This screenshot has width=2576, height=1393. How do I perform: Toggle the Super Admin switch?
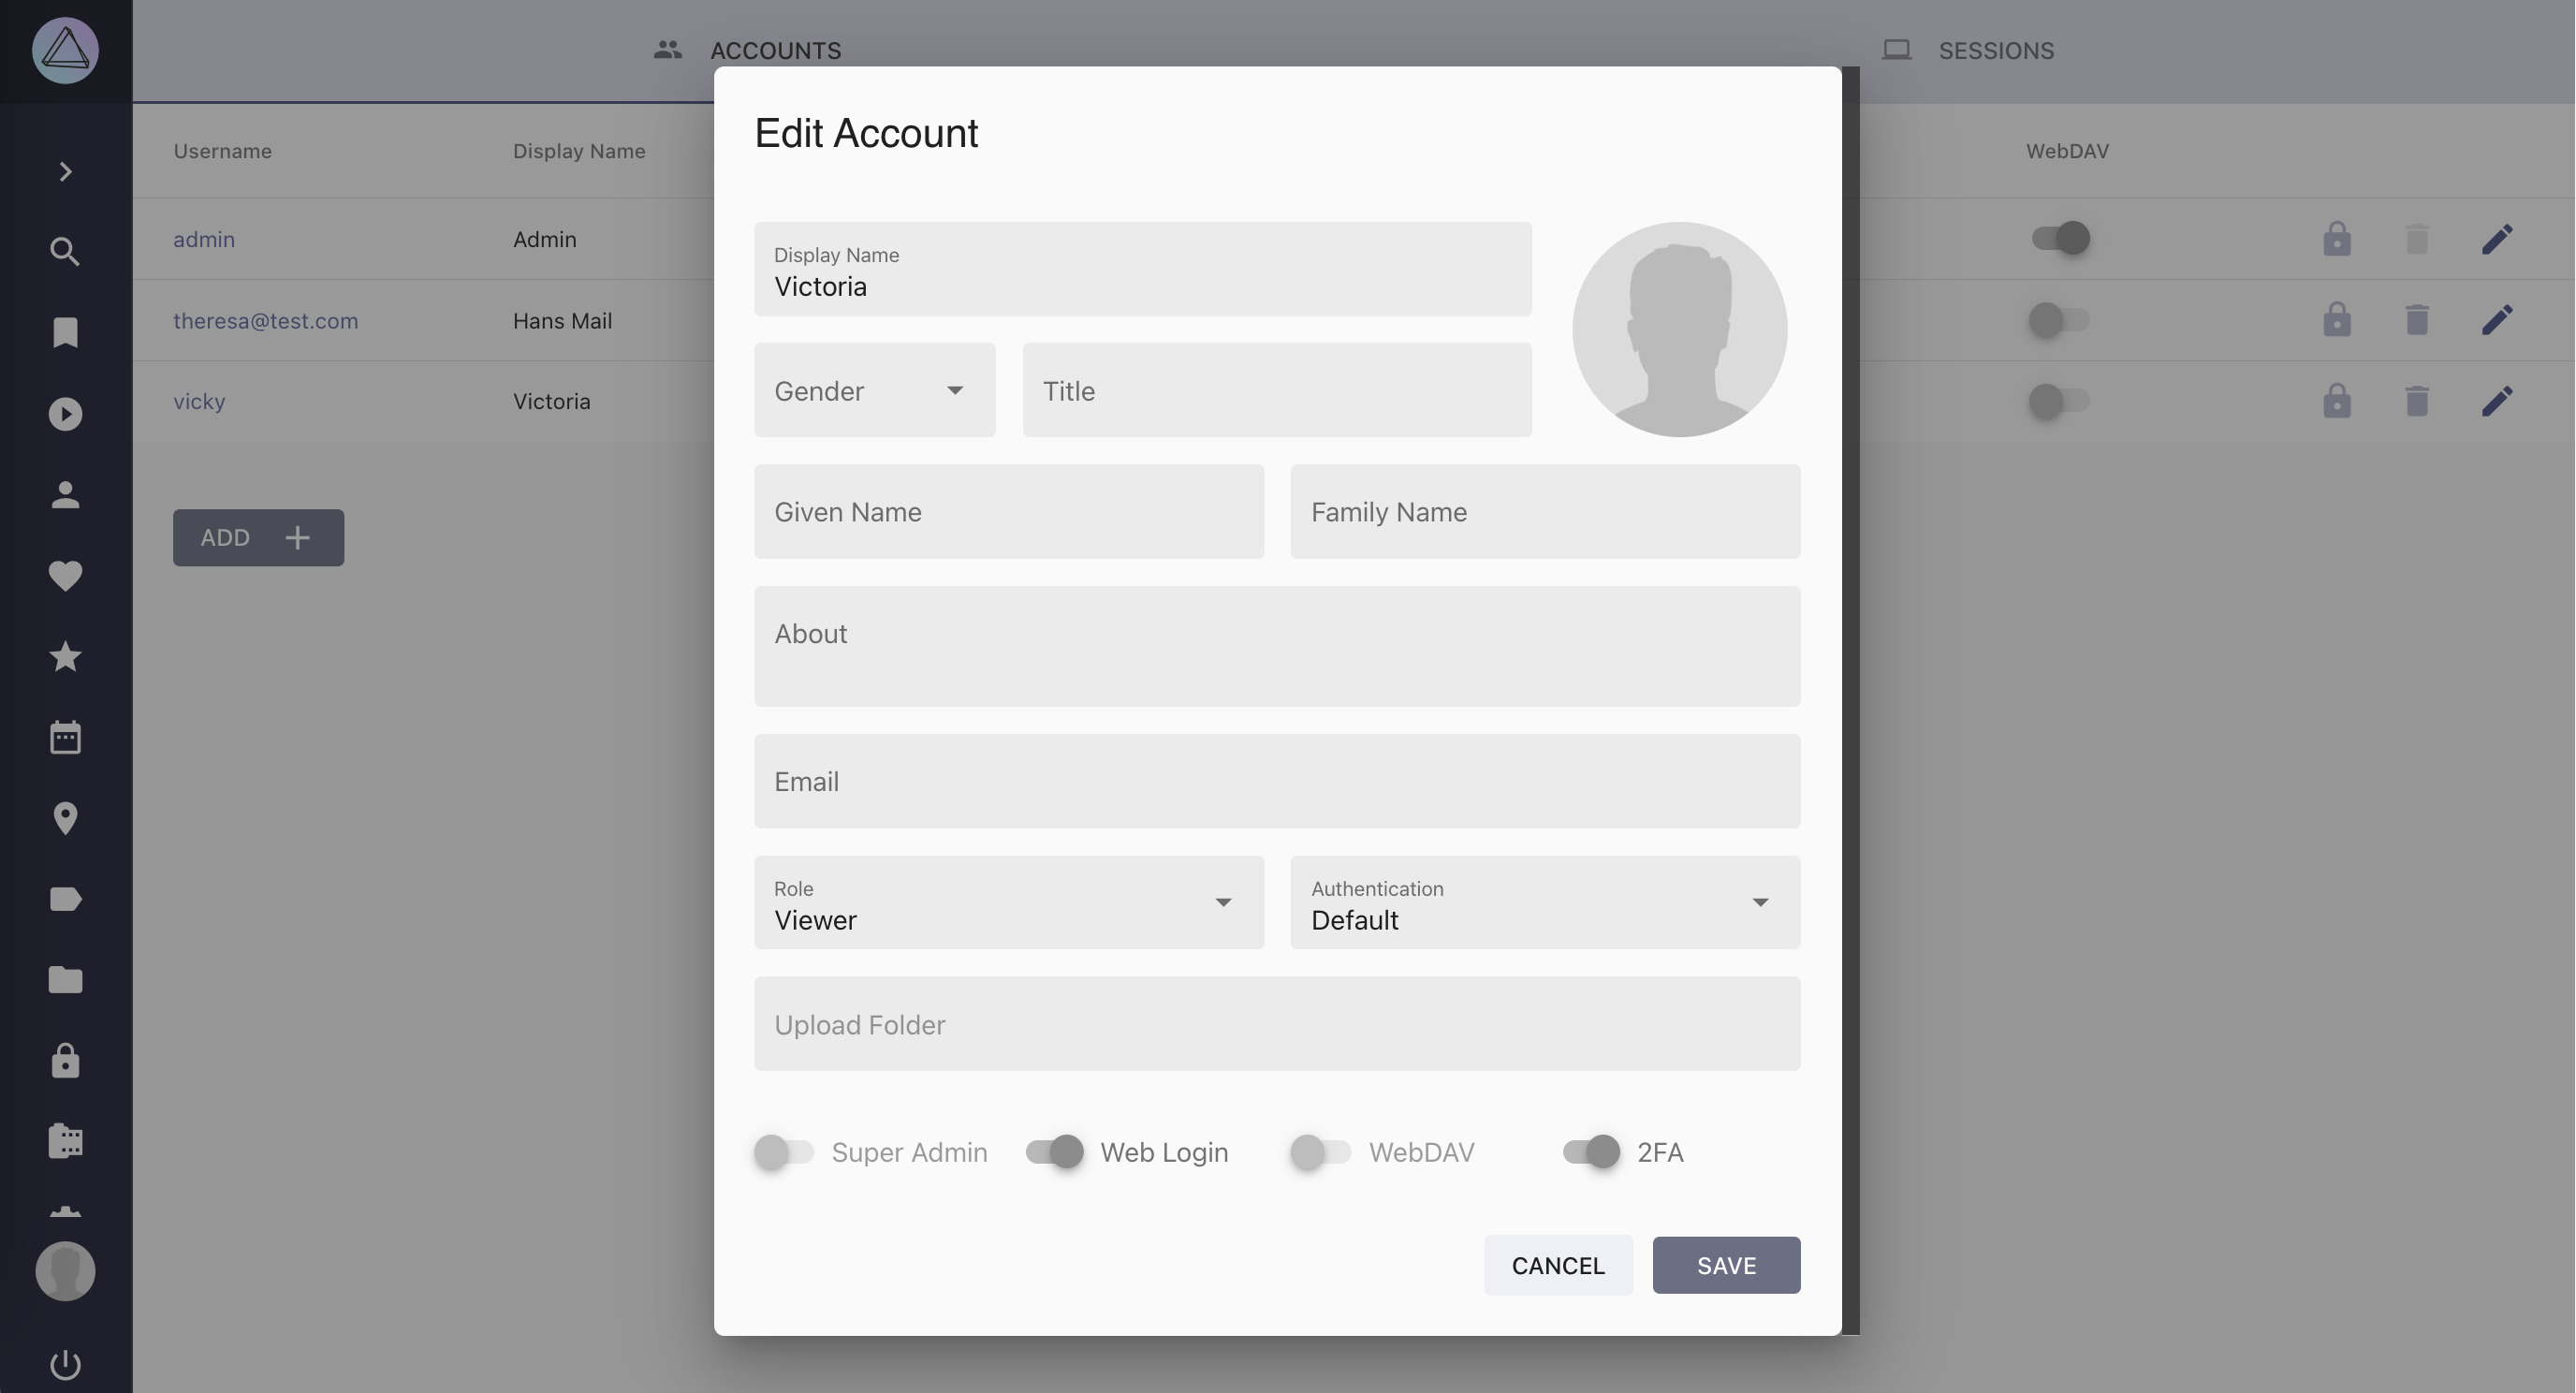pos(782,1151)
